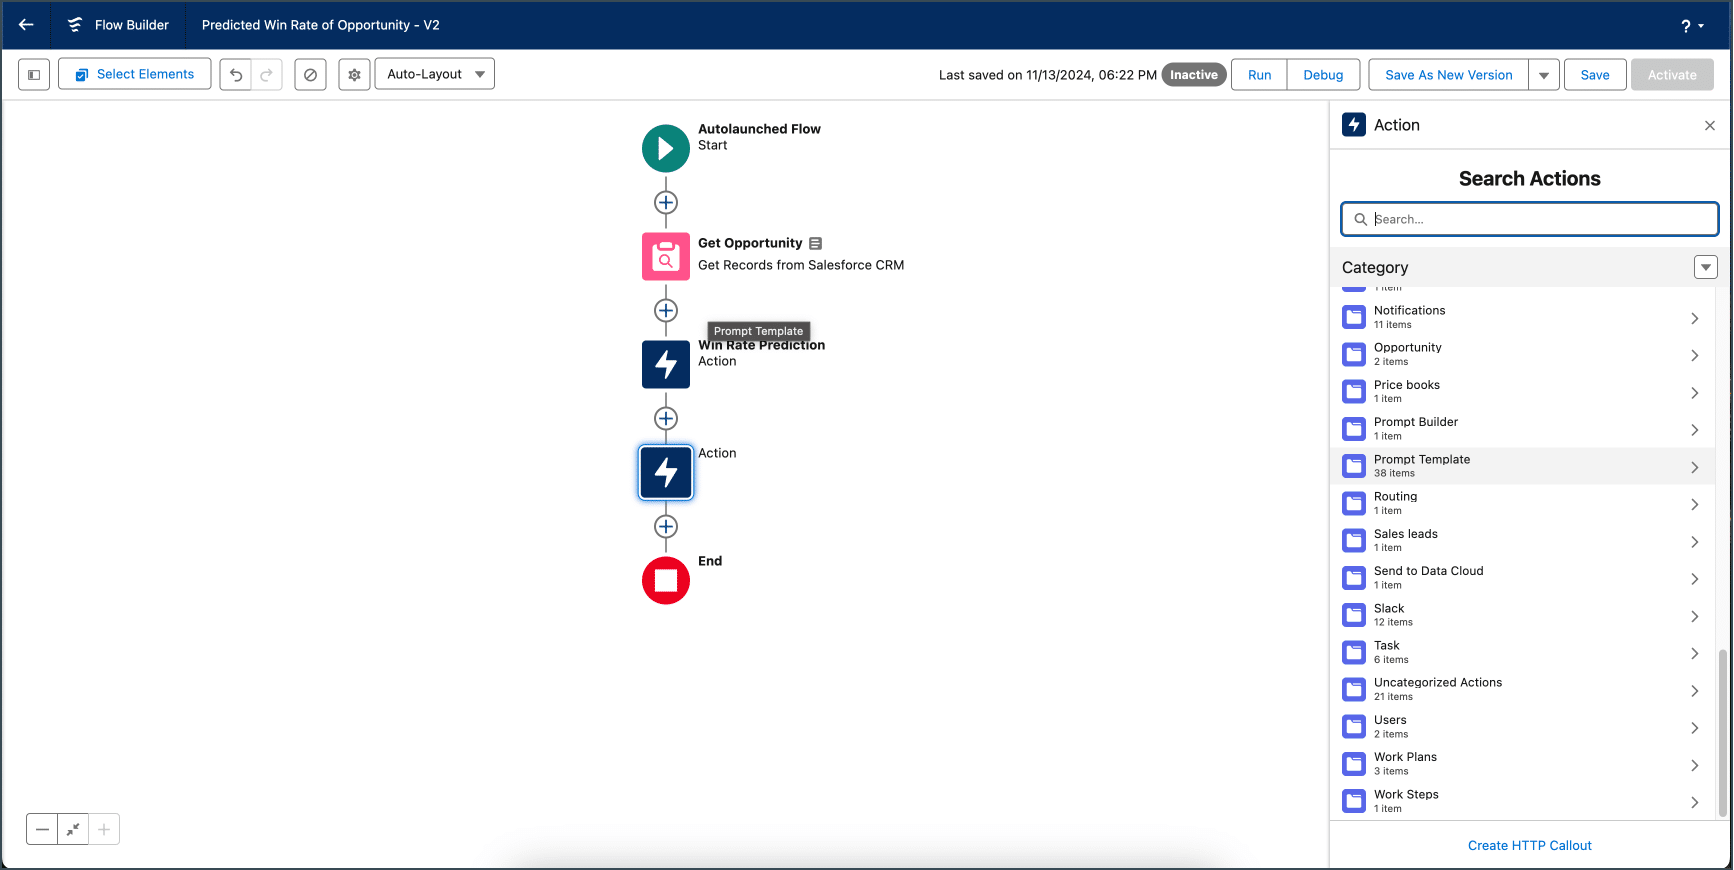This screenshot has width=1734, height=870.
Task: Click the Search Actions input field
Action: [x=1530, y=219]
